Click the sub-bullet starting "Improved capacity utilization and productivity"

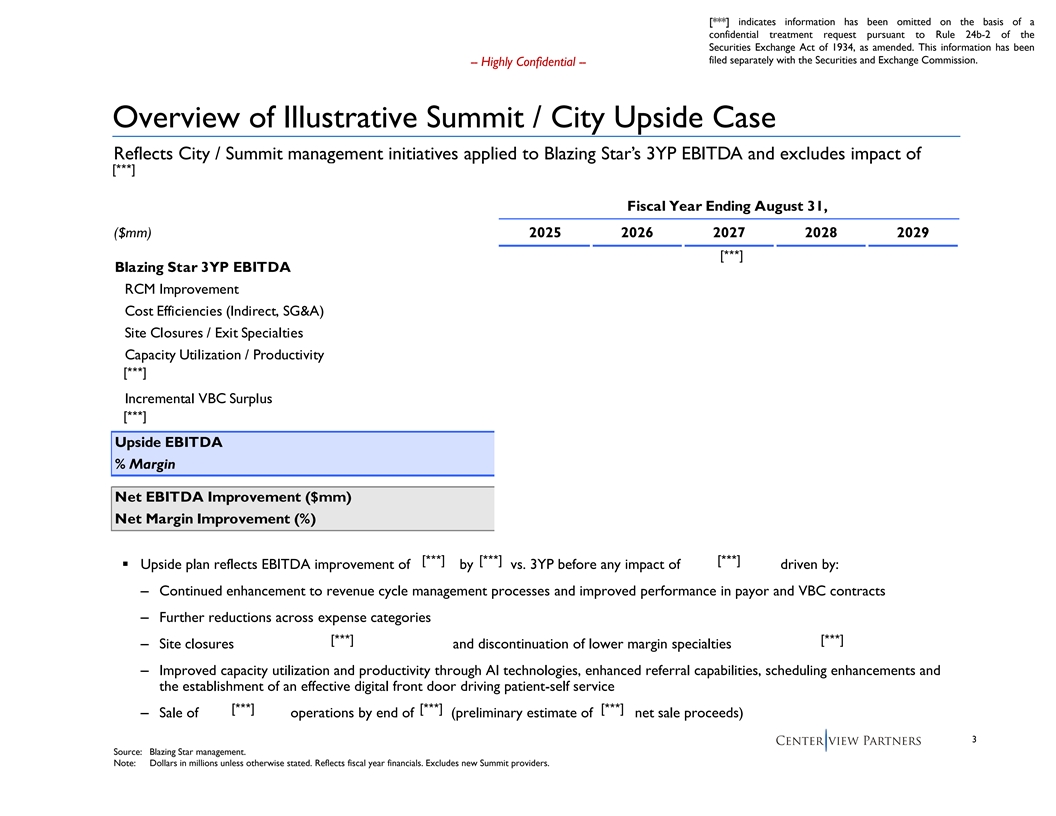[550, 679]
